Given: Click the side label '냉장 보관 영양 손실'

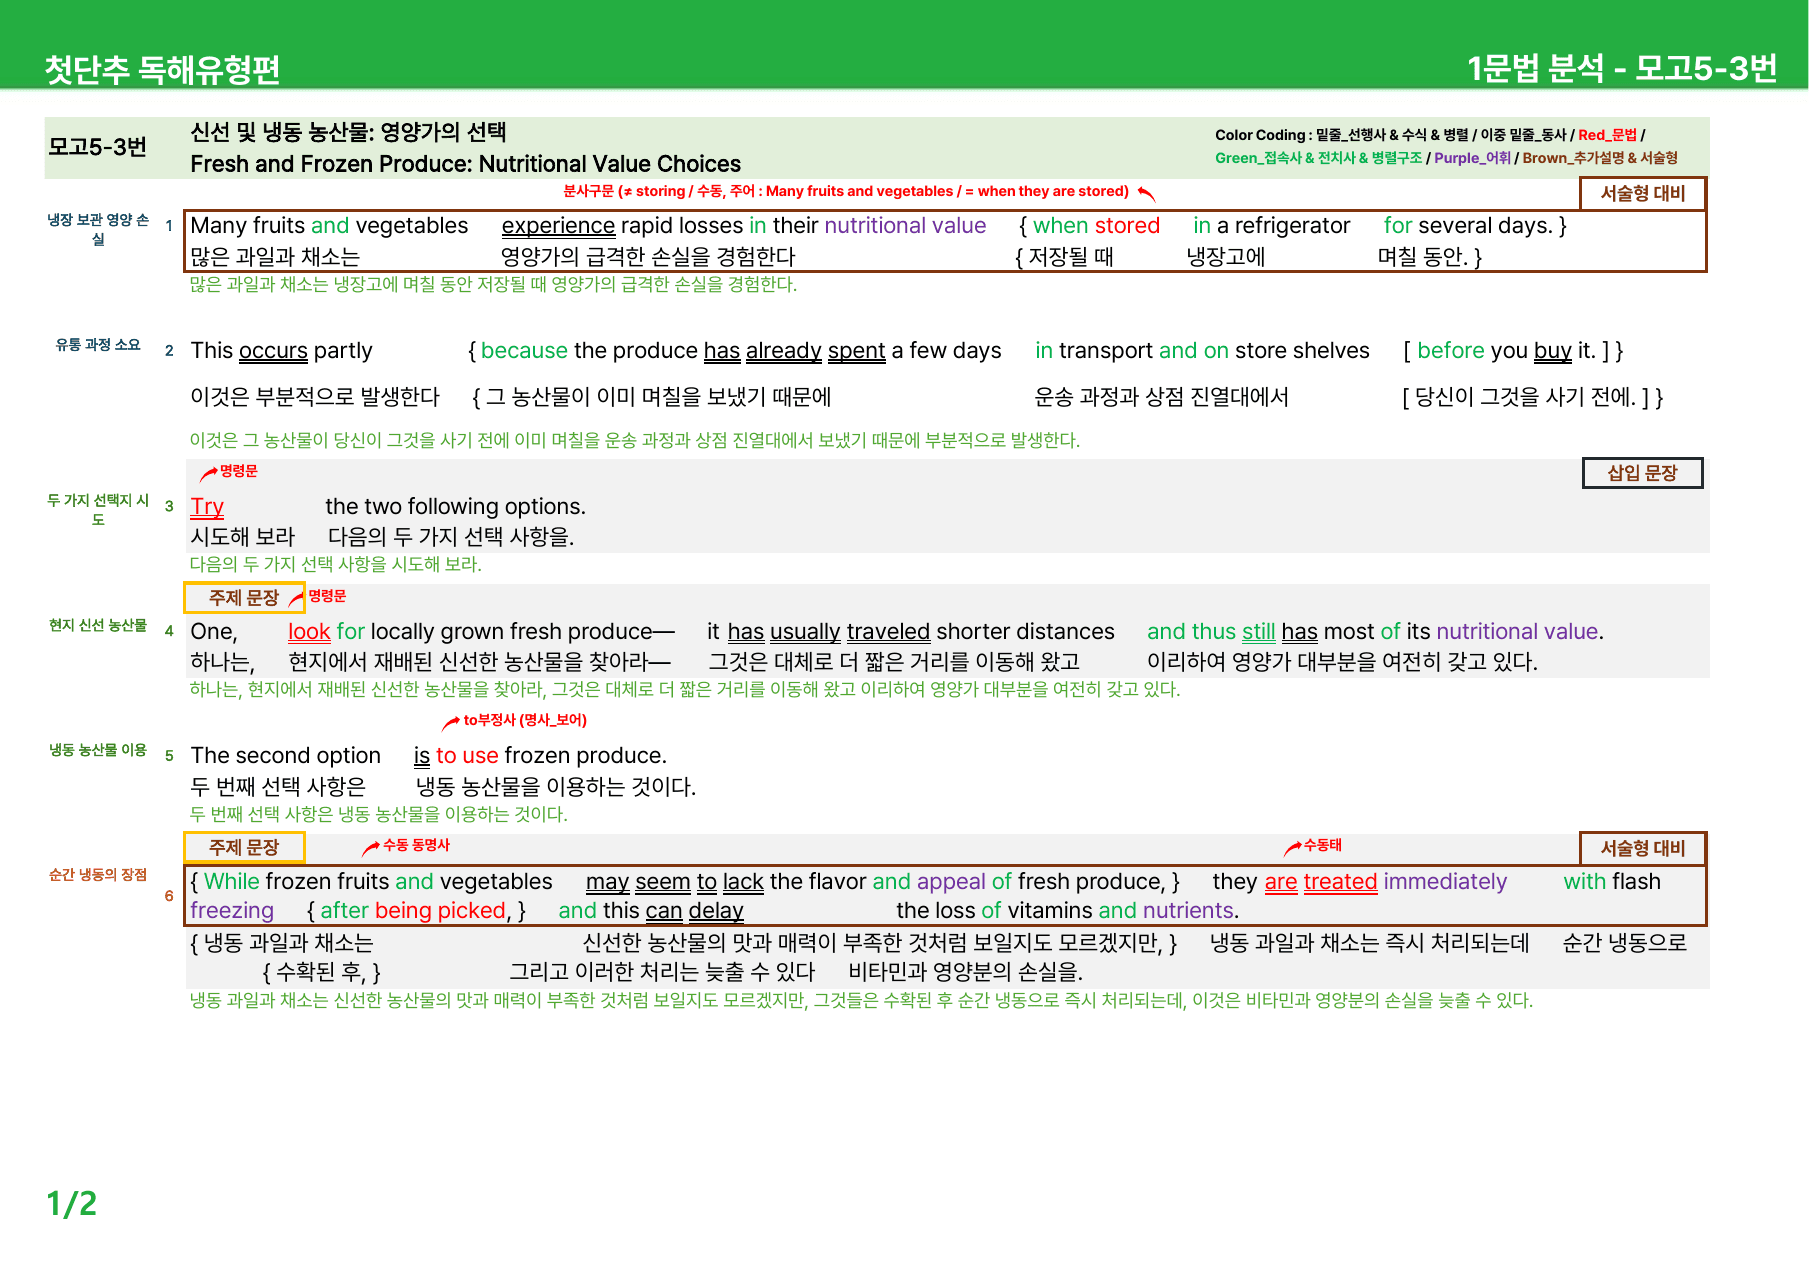Looking at the screenshot, I should [x=98, y=229].
